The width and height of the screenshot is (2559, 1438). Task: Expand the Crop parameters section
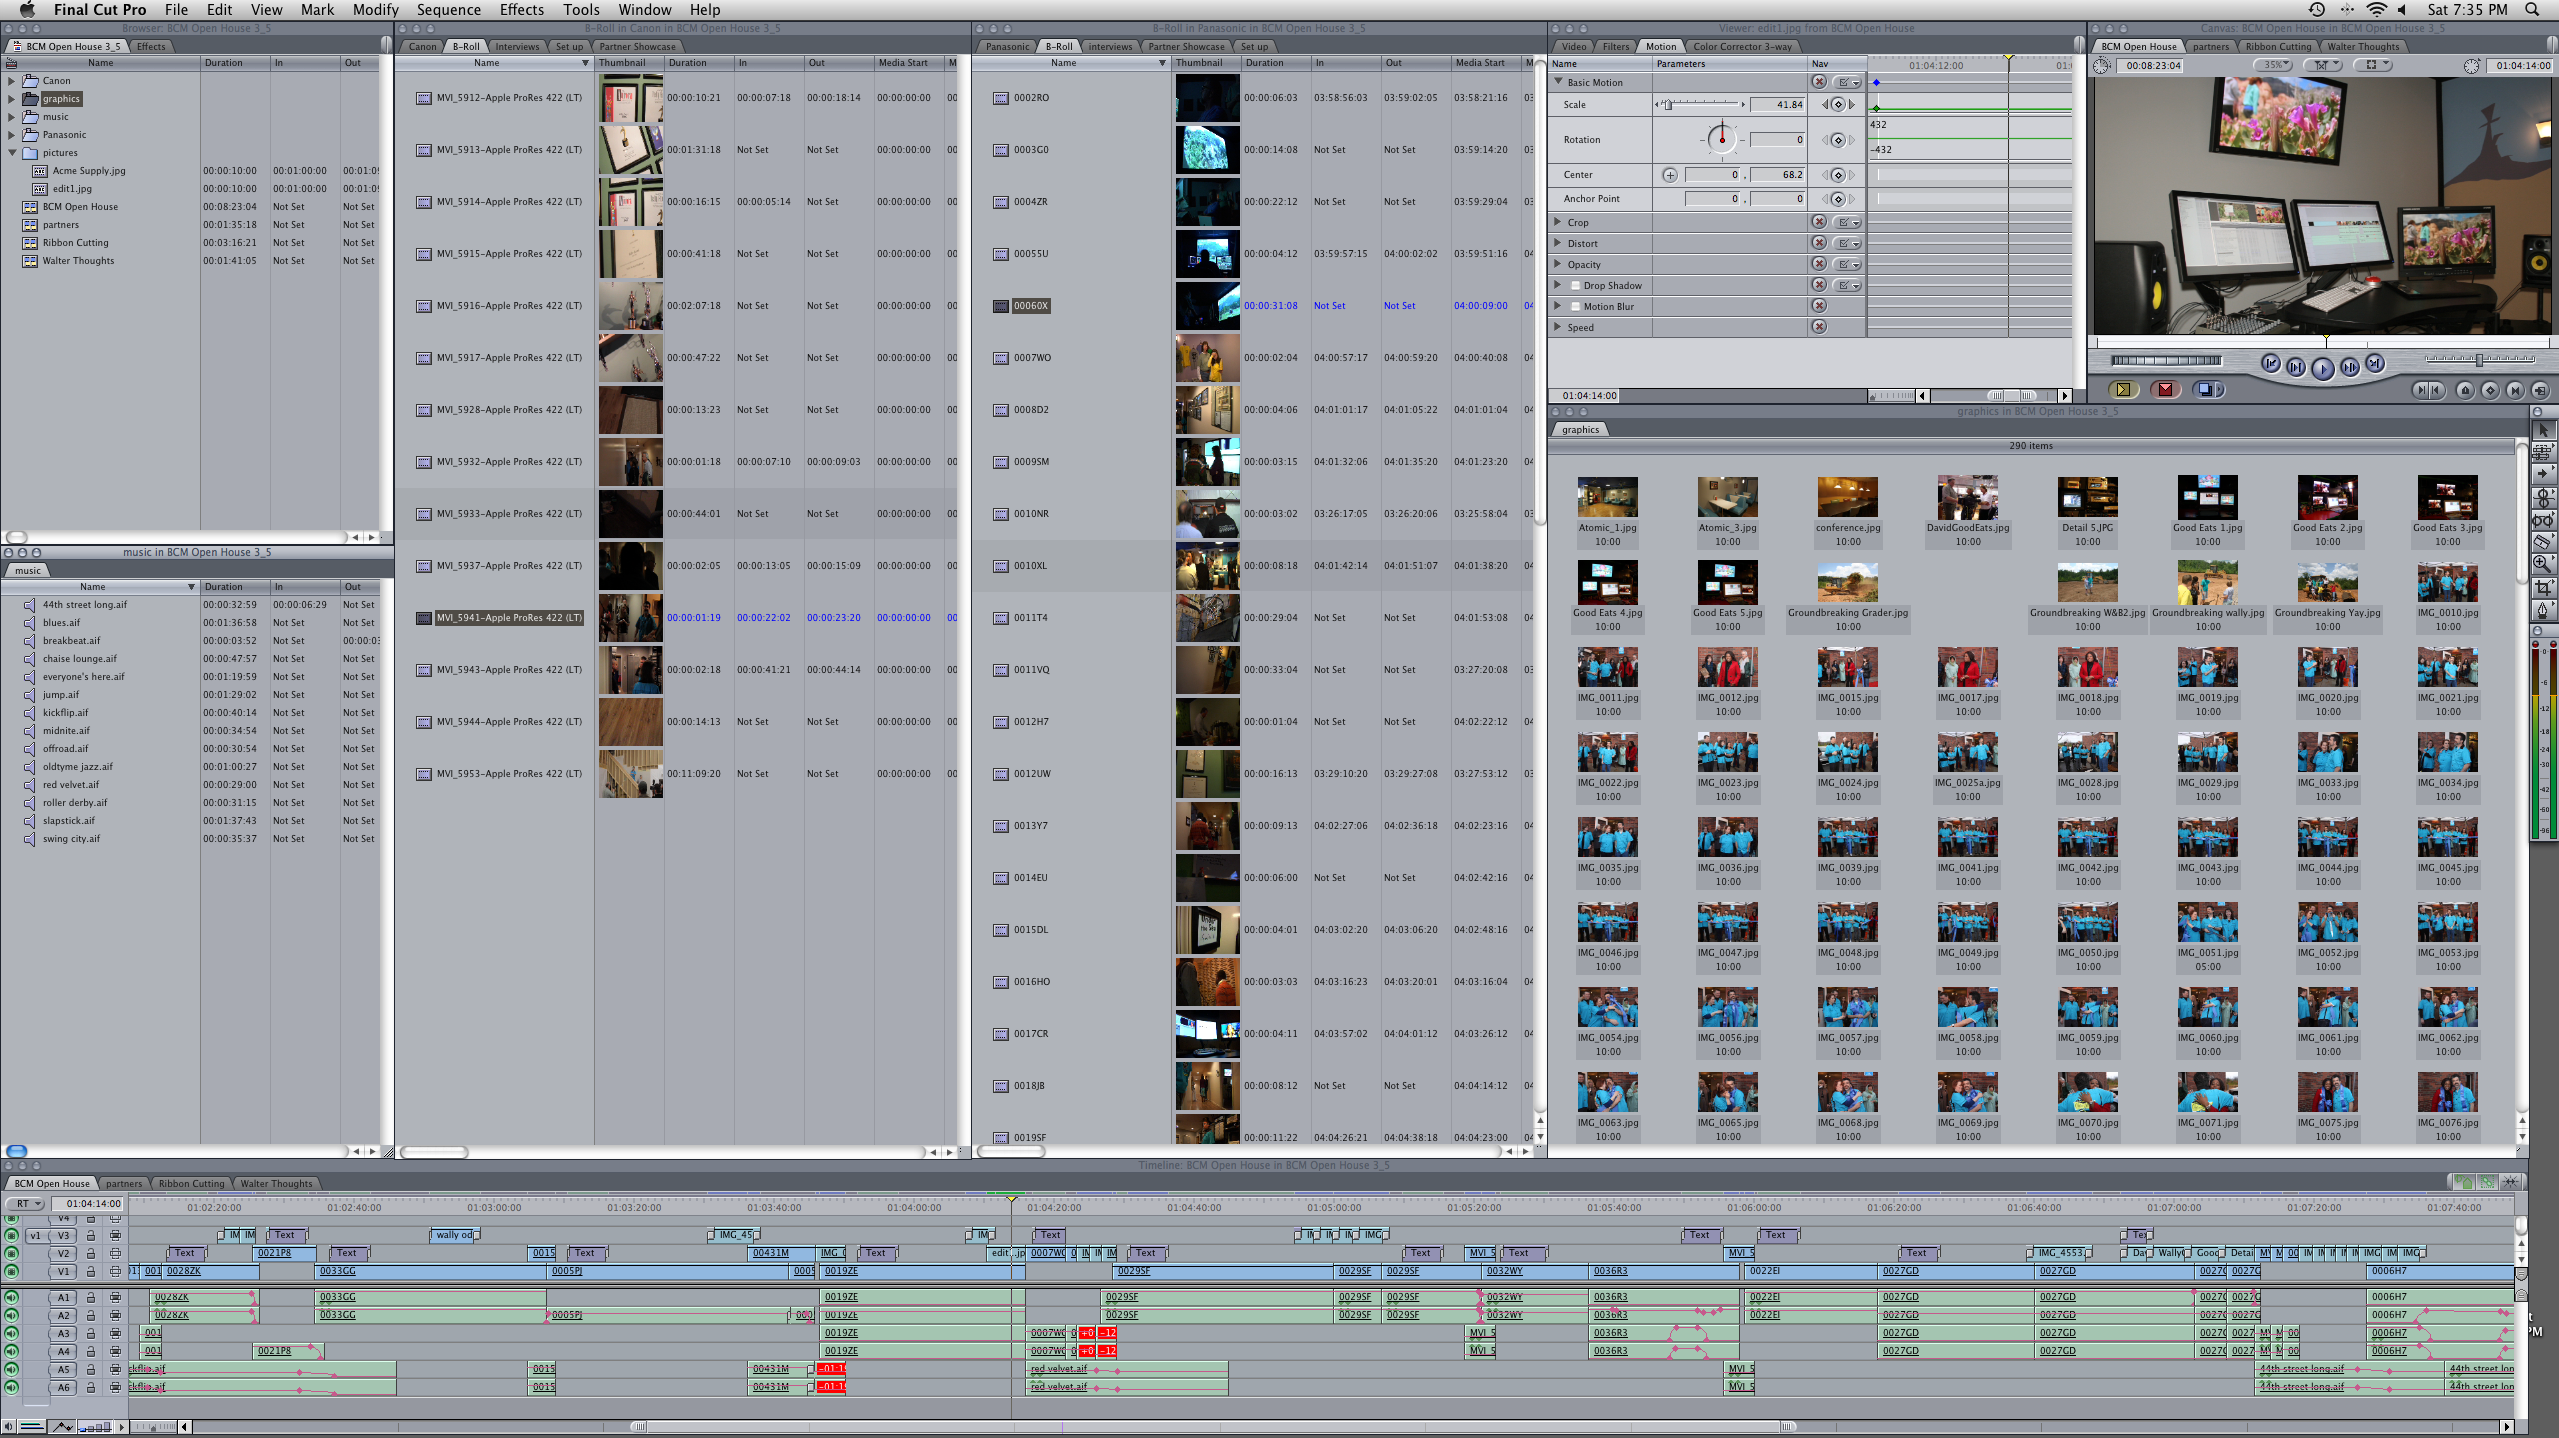(1557, 222)
